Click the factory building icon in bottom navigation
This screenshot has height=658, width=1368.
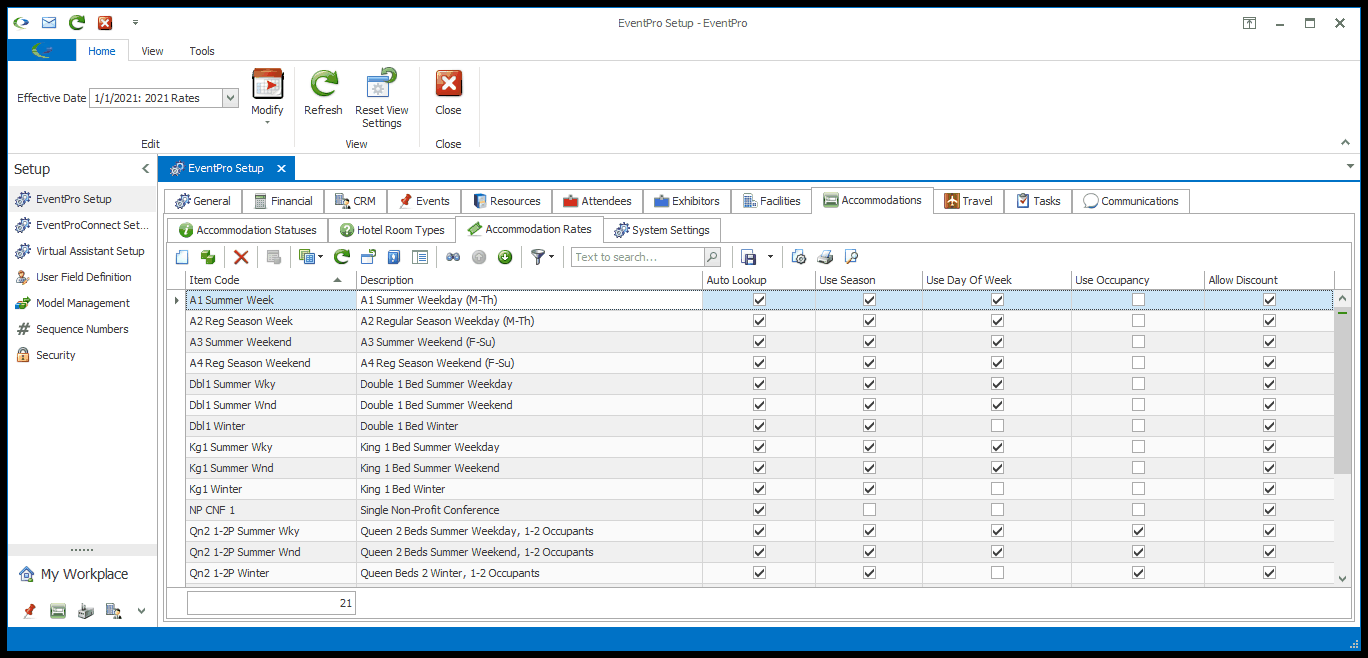pos(86,610)
